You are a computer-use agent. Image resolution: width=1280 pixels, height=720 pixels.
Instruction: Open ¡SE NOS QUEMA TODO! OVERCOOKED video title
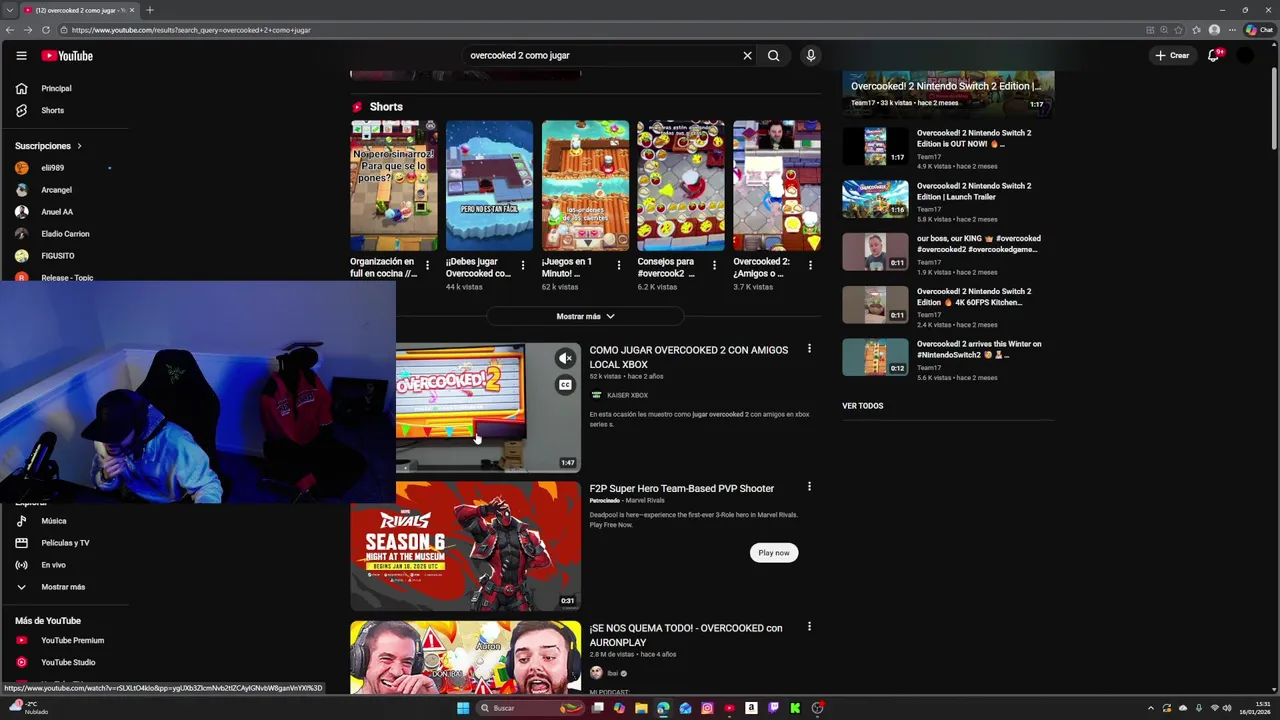tap(686, 635)
